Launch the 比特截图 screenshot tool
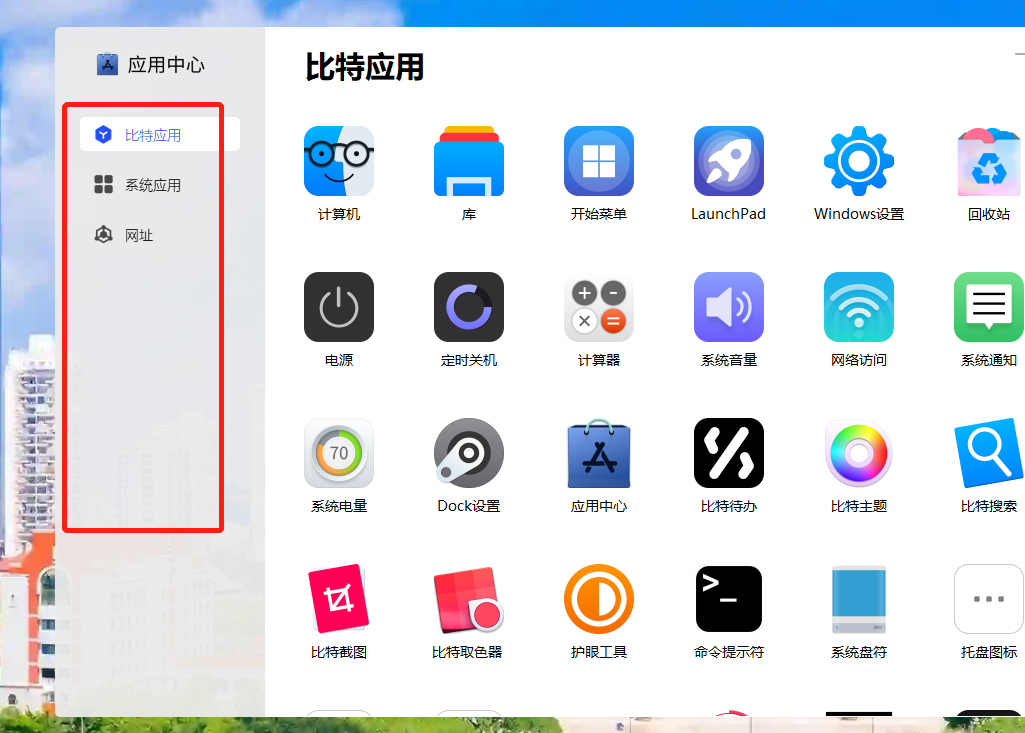This screenshot has width=1025, height=733. pos(339,599)
